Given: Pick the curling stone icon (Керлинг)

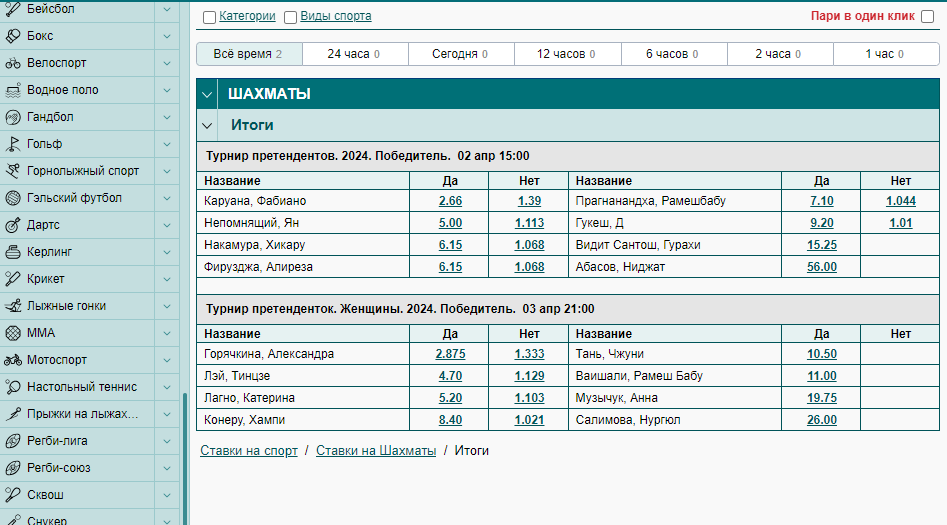Looking at the screenshot, I should point(13,252).
